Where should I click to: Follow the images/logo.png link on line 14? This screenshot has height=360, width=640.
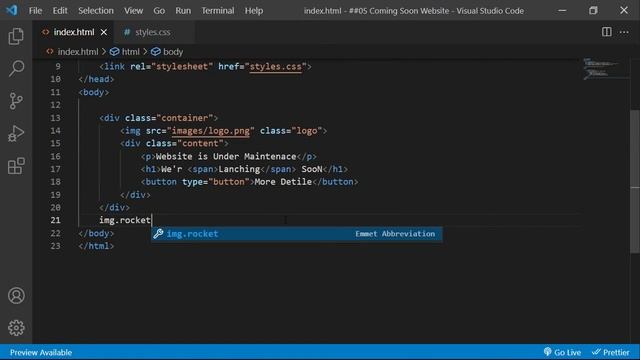coord(211,131)
